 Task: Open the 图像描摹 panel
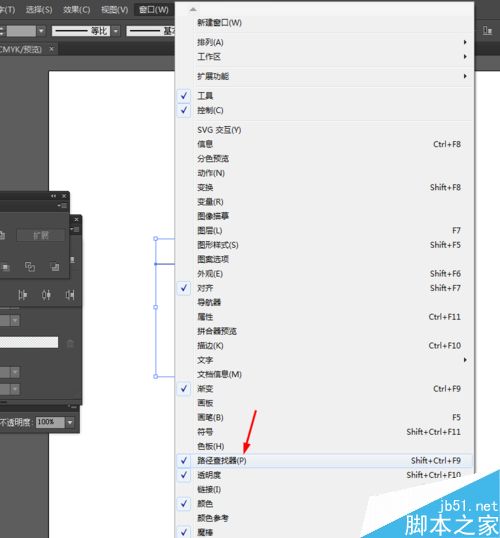[x=324, y=216]
